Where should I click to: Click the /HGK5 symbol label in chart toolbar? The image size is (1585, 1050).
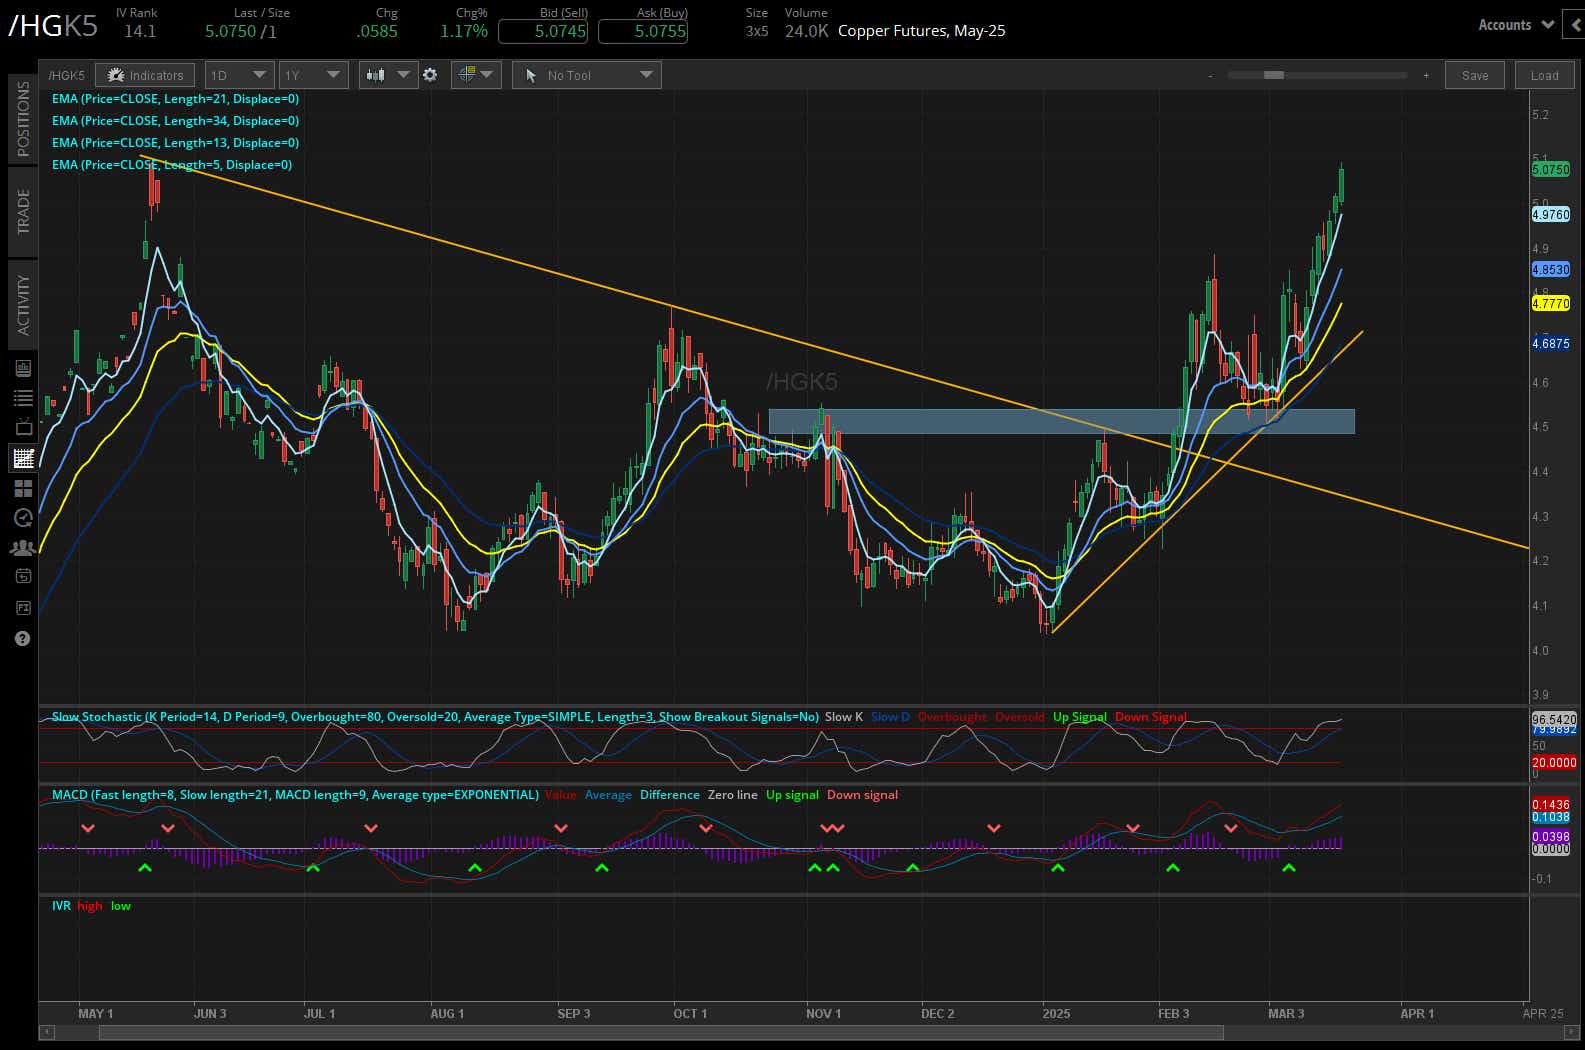[66, 75]
